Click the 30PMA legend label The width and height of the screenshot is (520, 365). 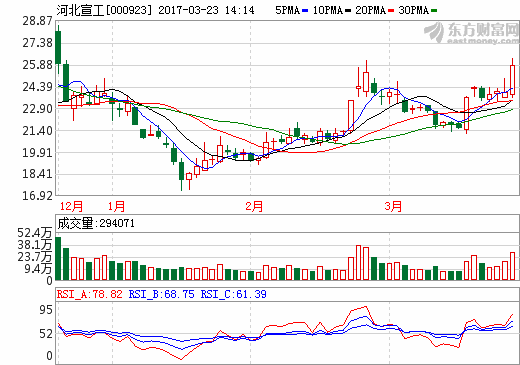coord(413,10)
